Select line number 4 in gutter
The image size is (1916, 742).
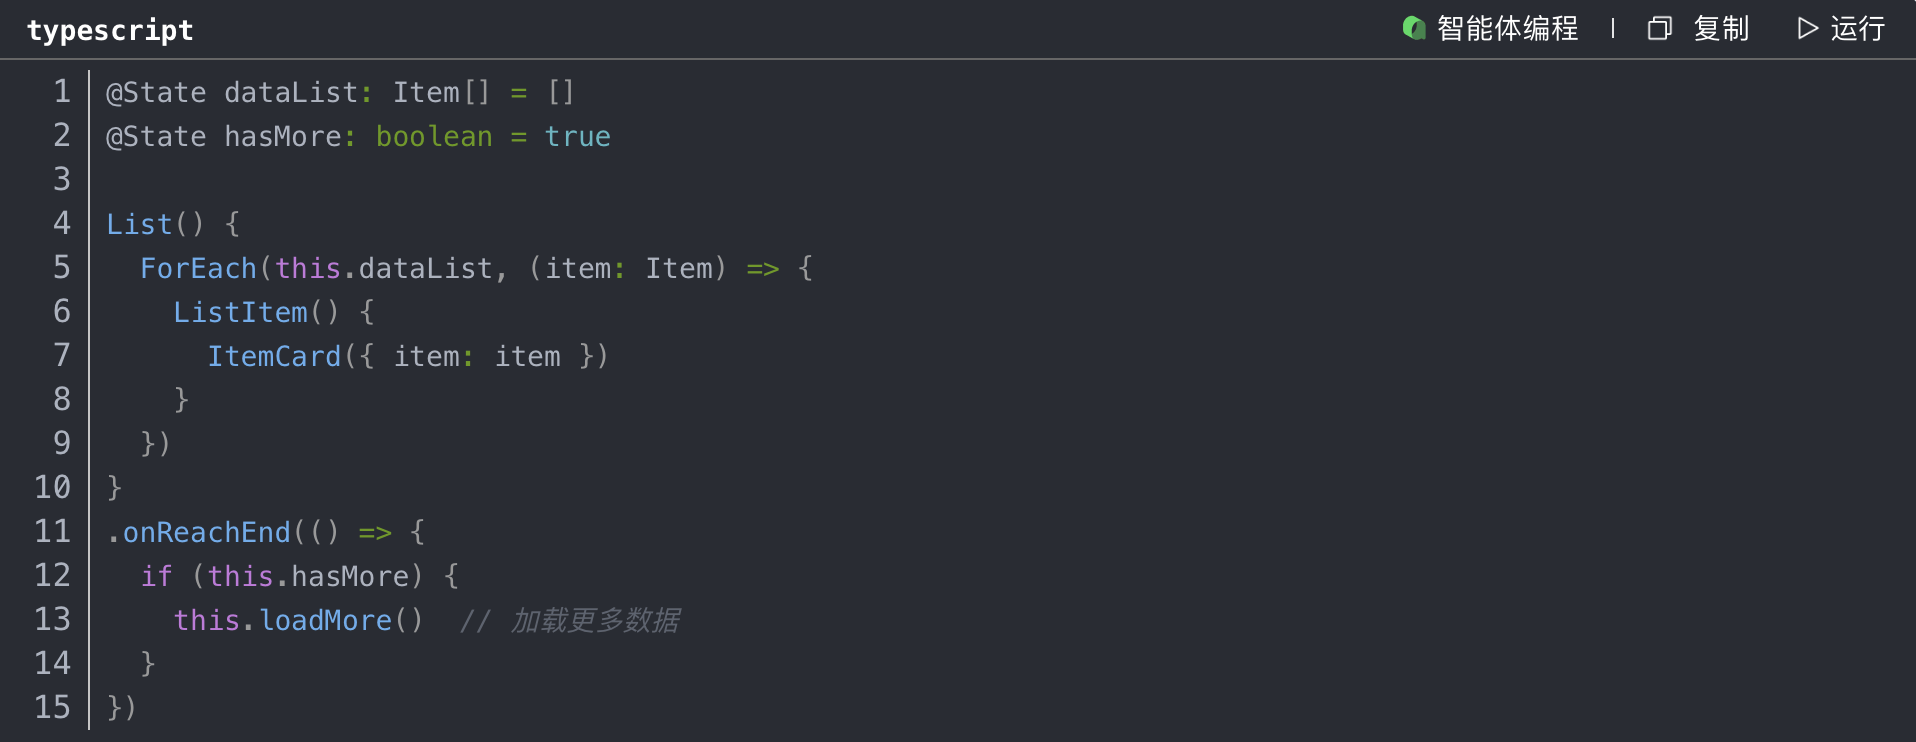pos(62,224)
